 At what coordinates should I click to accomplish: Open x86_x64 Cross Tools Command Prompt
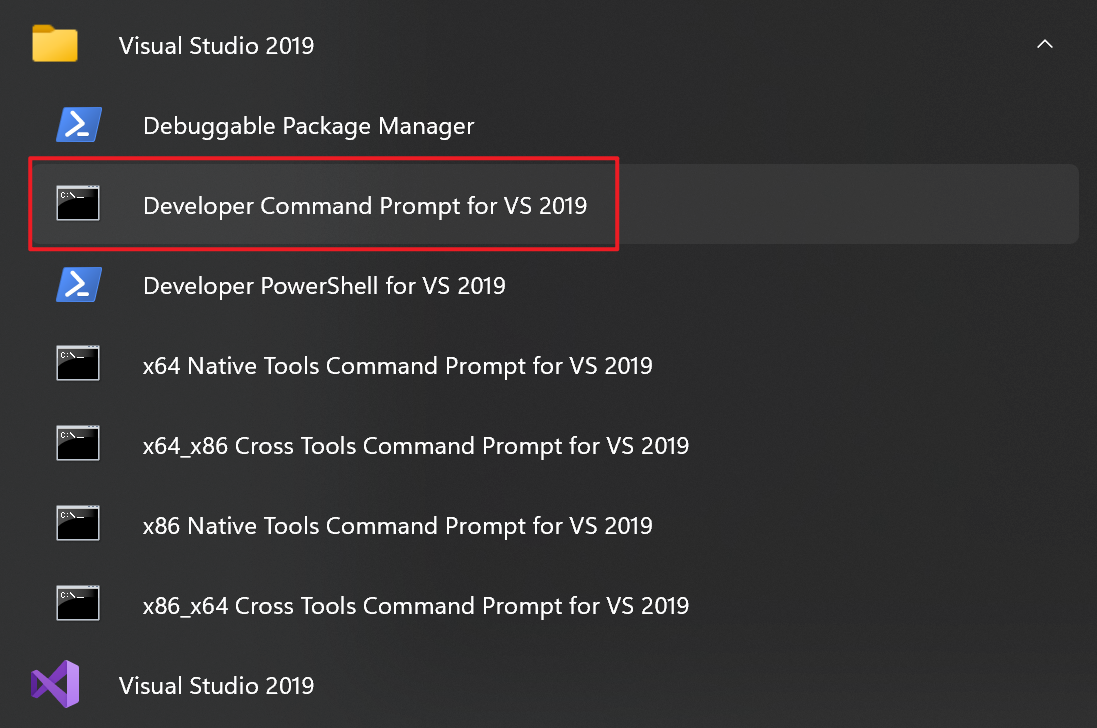click(415, 606)
